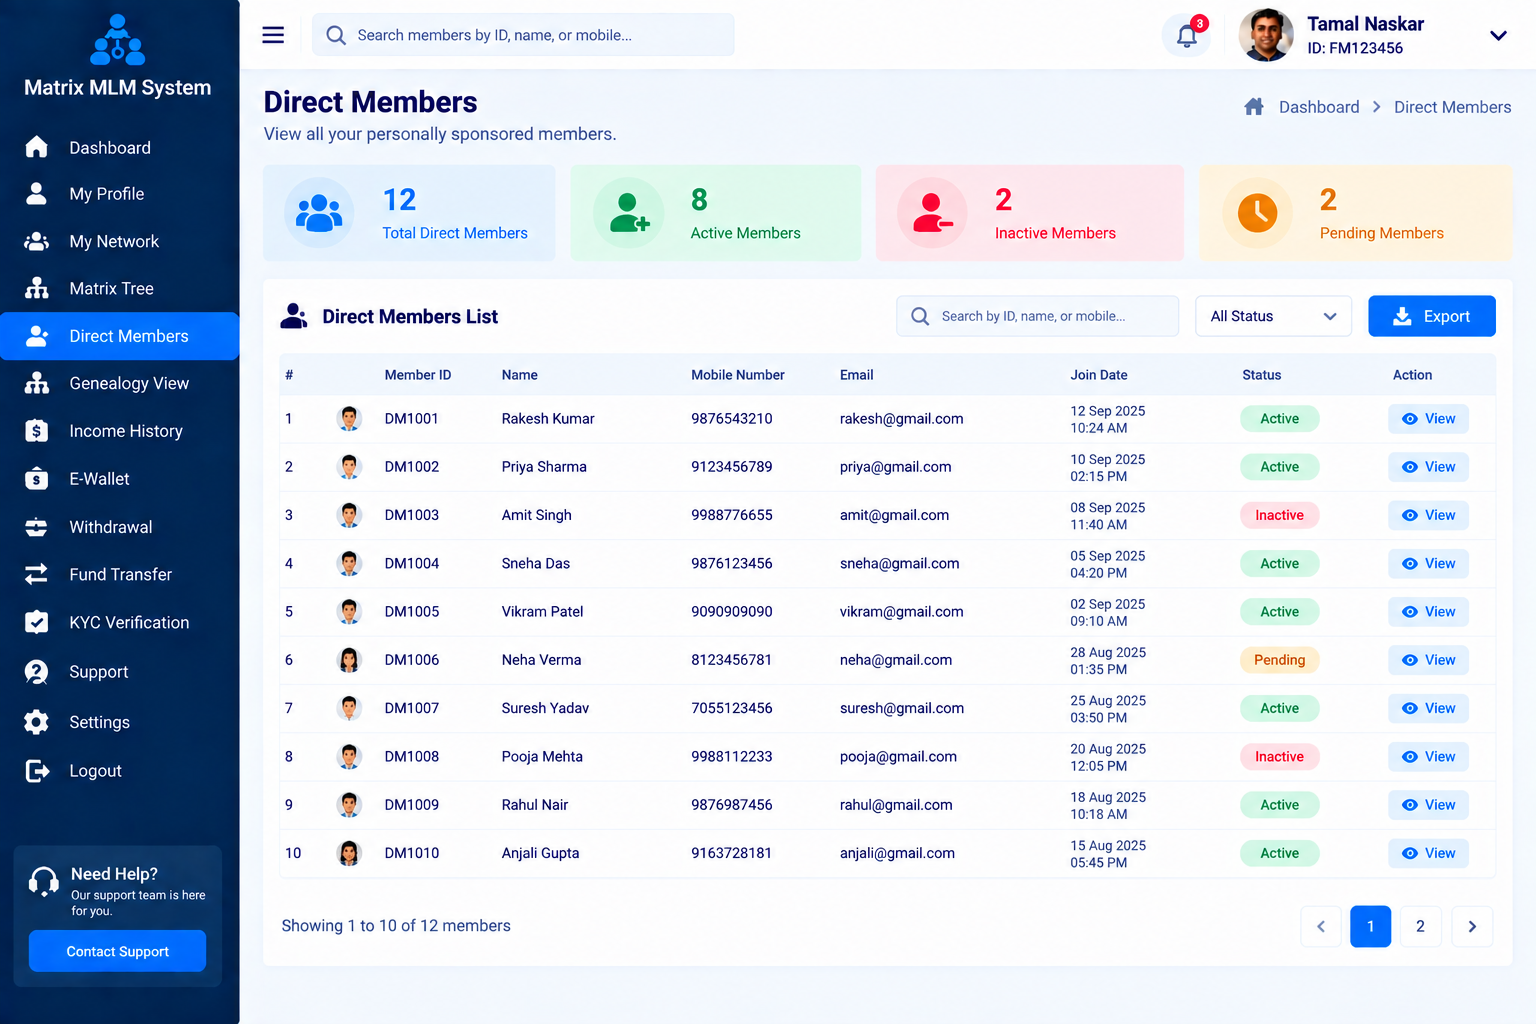This screenshot has height=1024, width=1536.
Task: Focus the top member search field
Action: tap(523, 35)
